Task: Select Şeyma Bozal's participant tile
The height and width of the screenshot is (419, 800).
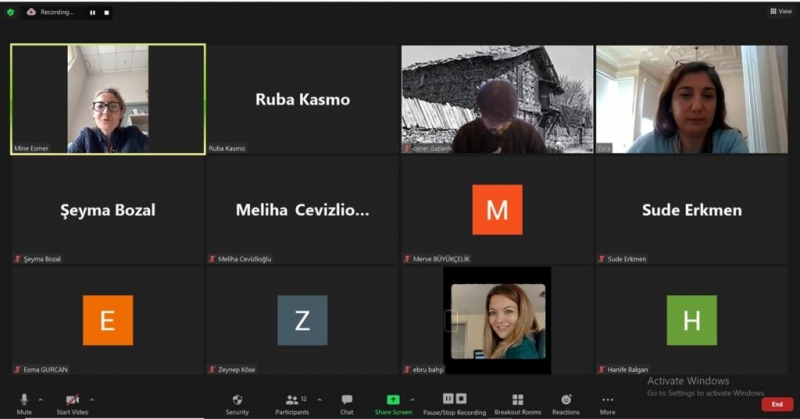Action: pyautogui.click(x=108, y=210)
